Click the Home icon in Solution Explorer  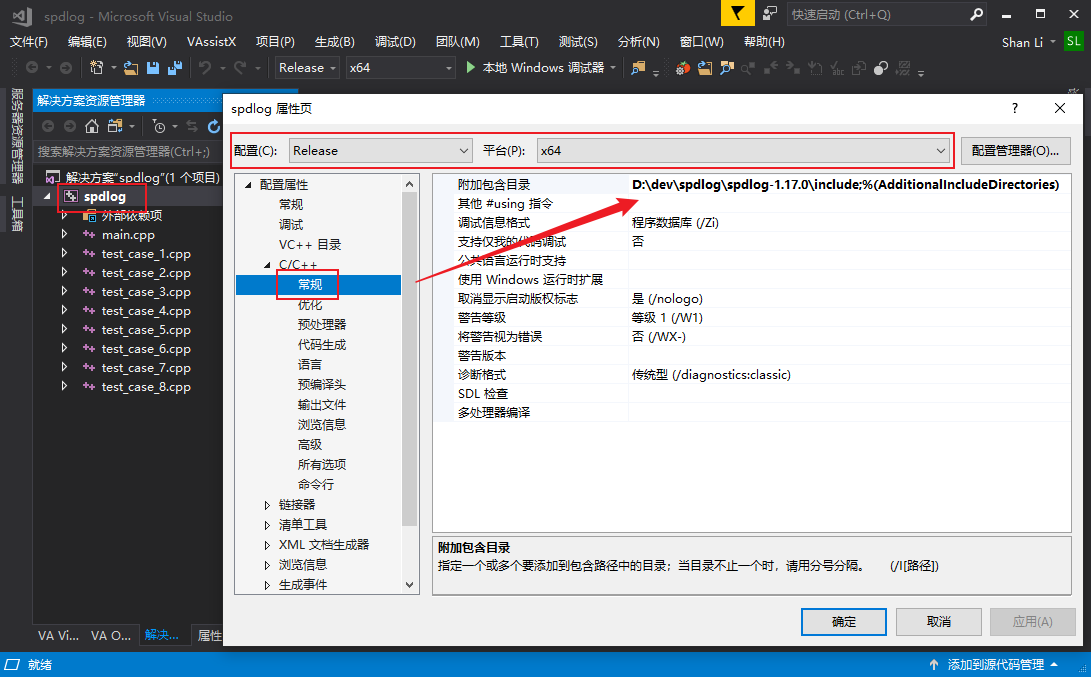point(92,126)
